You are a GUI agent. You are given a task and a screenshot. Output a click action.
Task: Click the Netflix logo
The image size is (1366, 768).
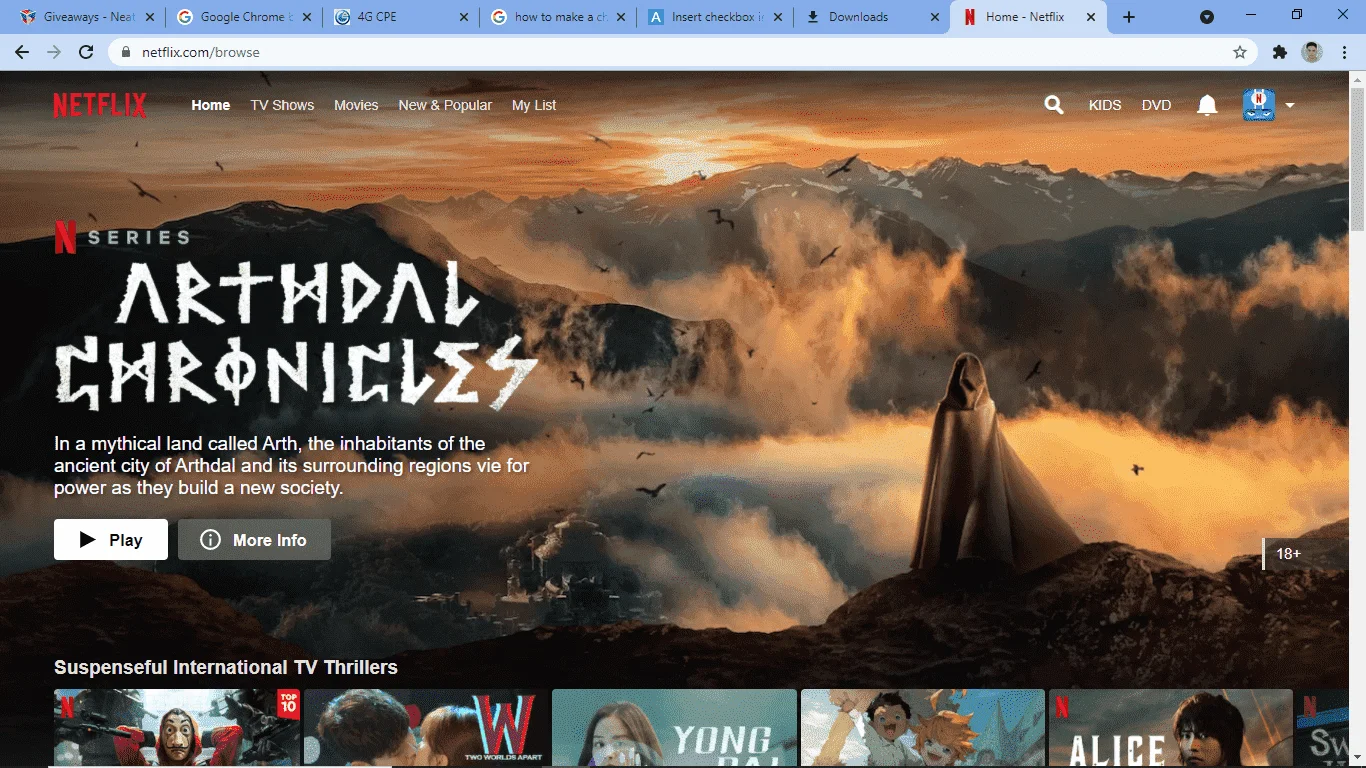click(100, 105)
